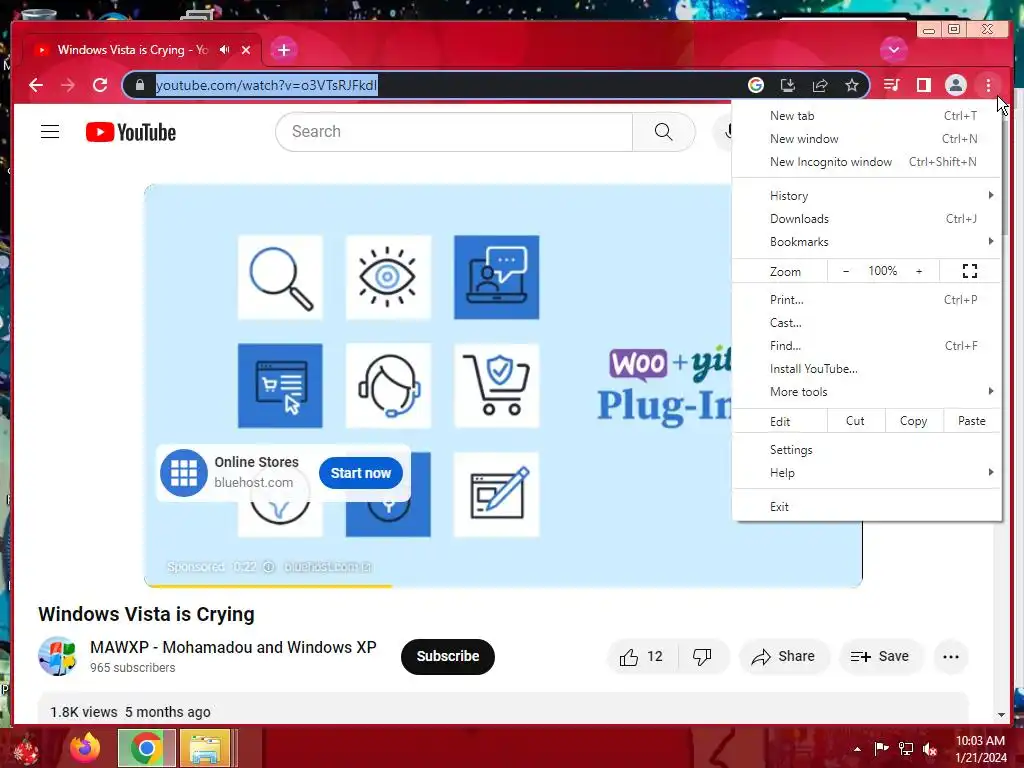Expand the More tools submenu

866,391
